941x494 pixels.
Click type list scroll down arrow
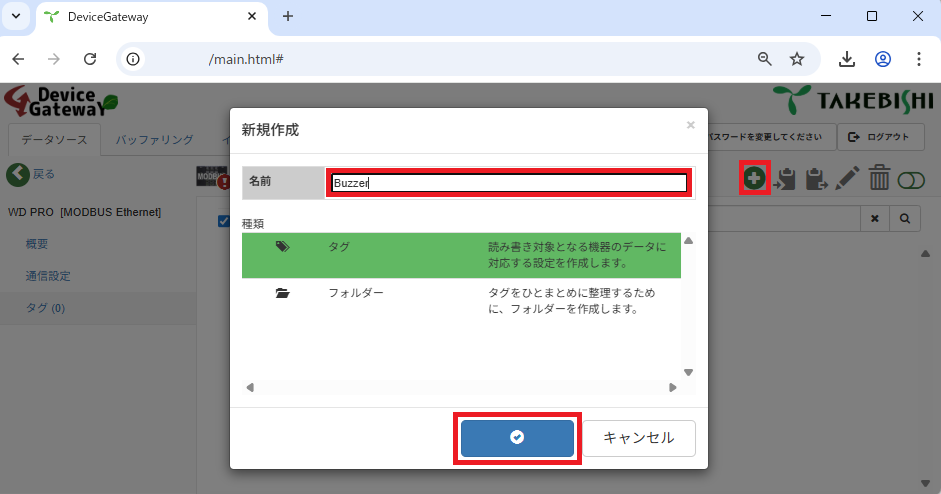point(688,372)
